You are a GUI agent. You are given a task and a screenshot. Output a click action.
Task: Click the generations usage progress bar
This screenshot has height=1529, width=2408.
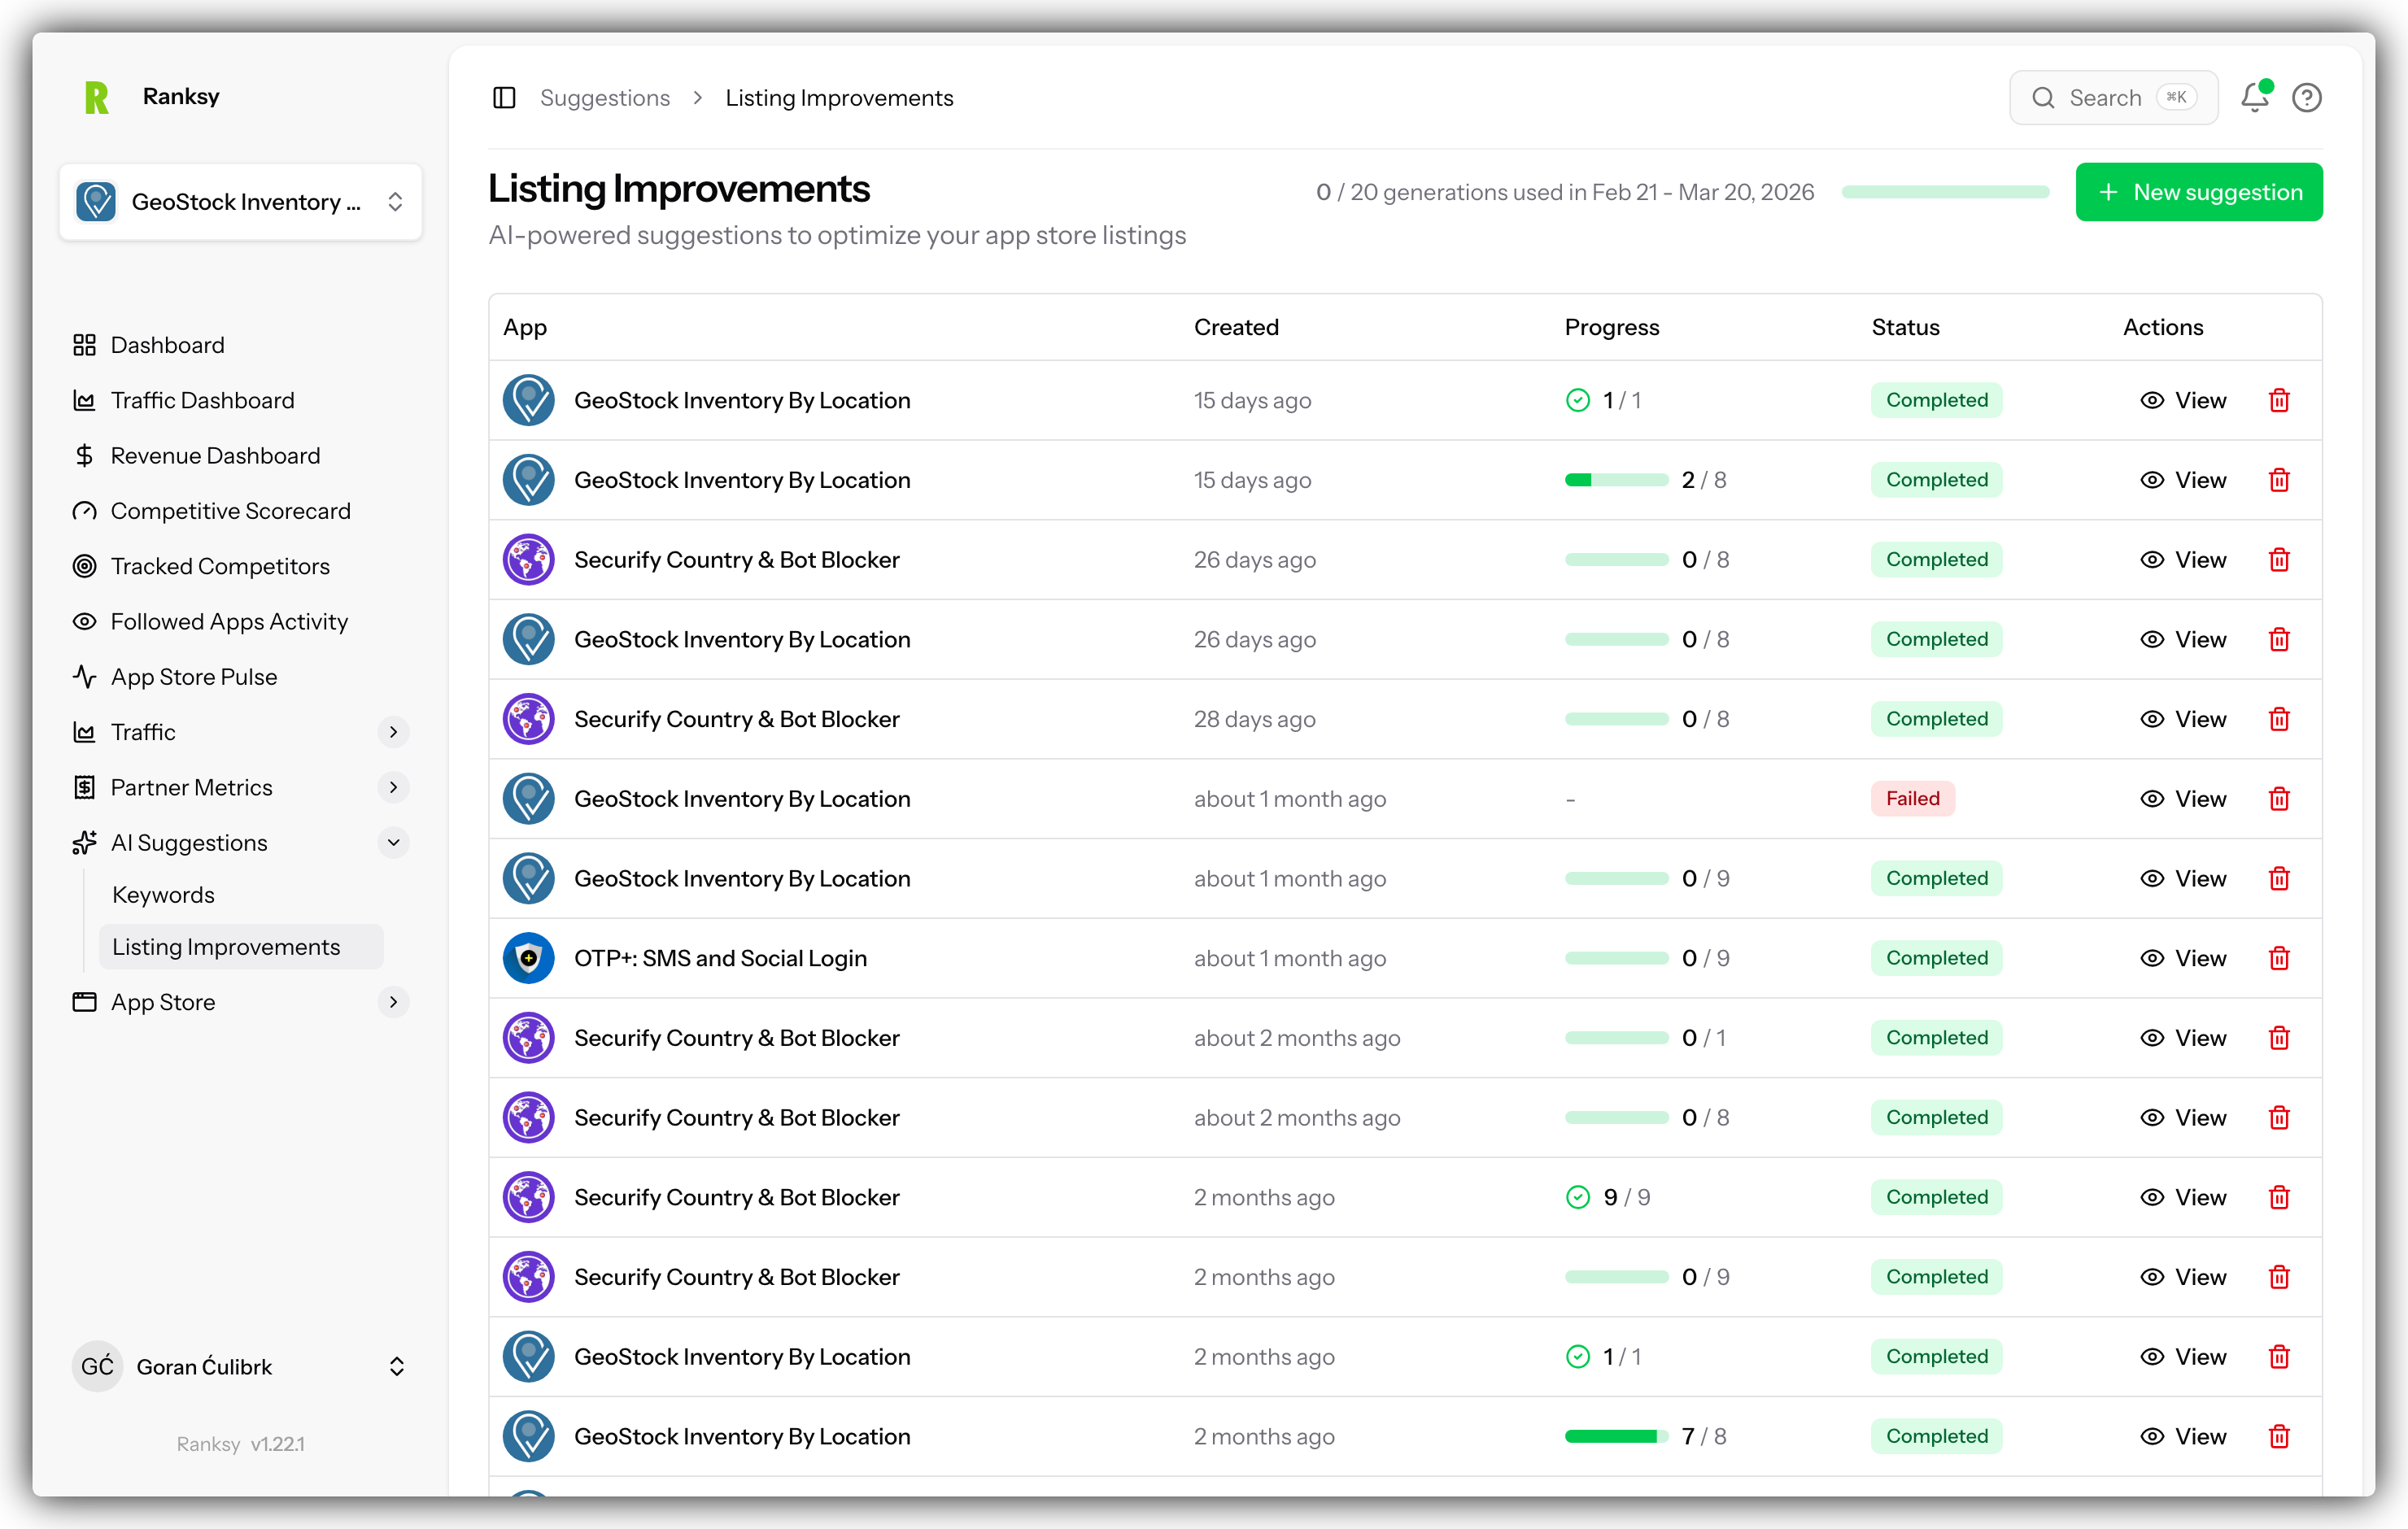[1944, 192]
